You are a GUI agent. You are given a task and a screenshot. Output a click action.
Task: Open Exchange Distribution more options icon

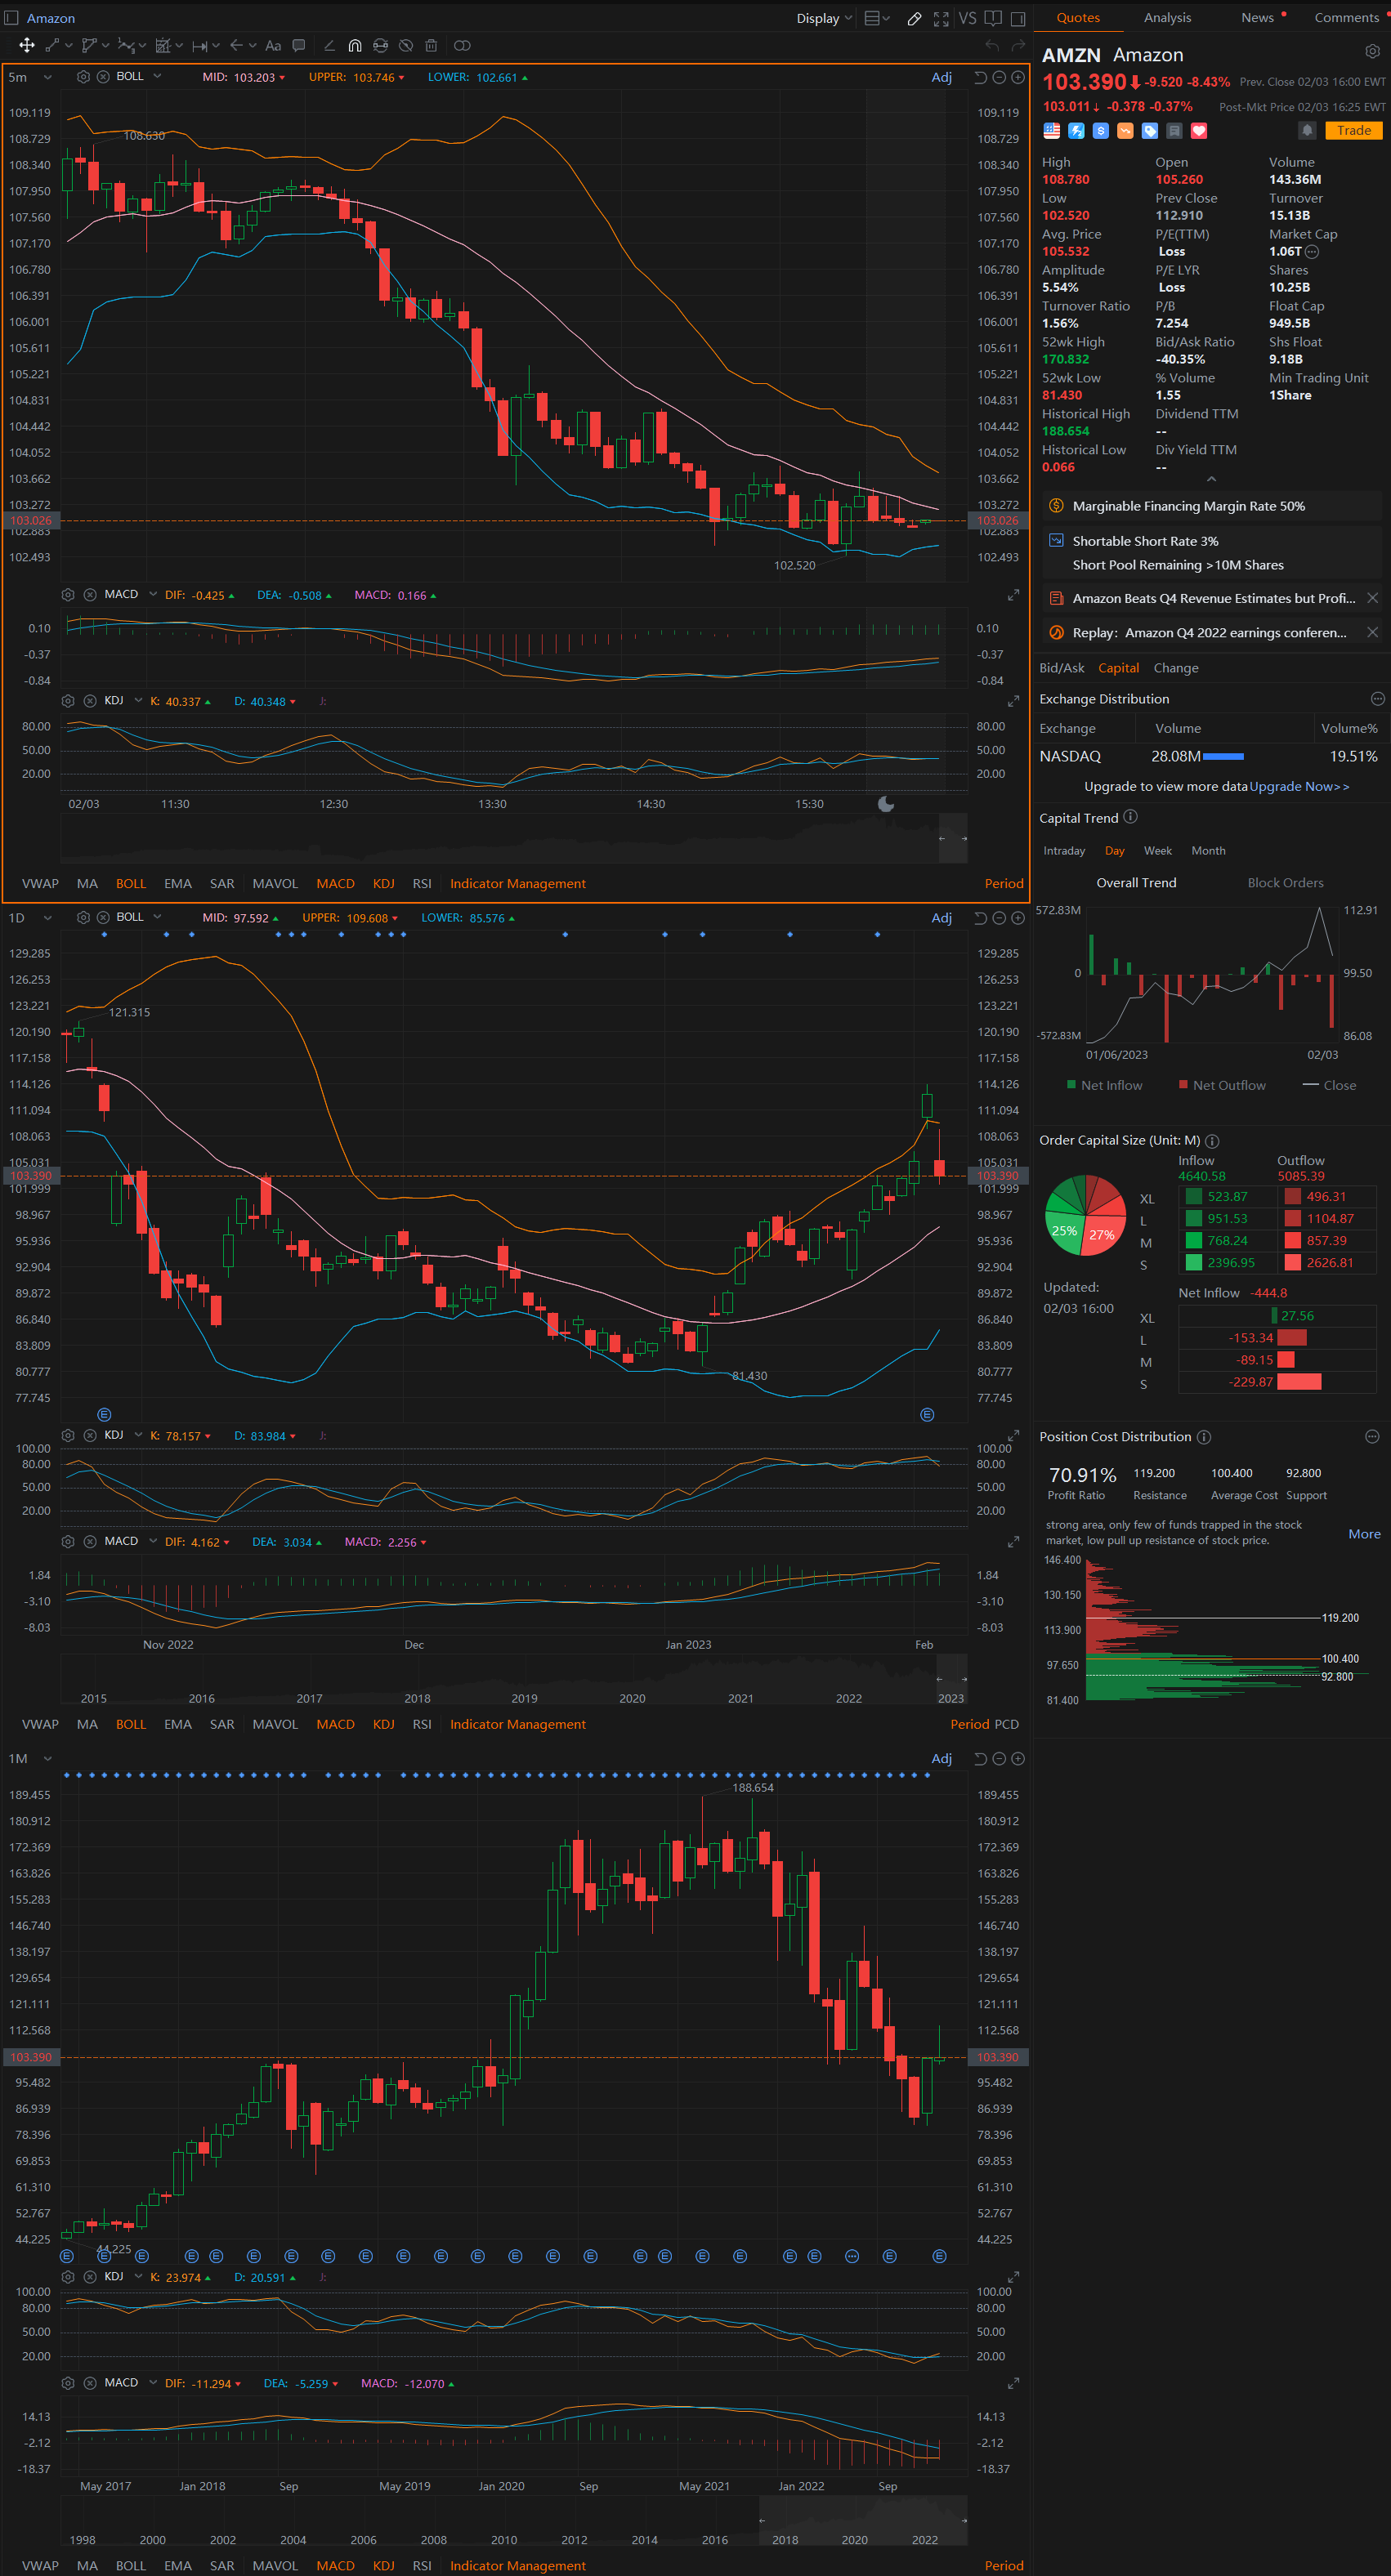[1377, 699]
